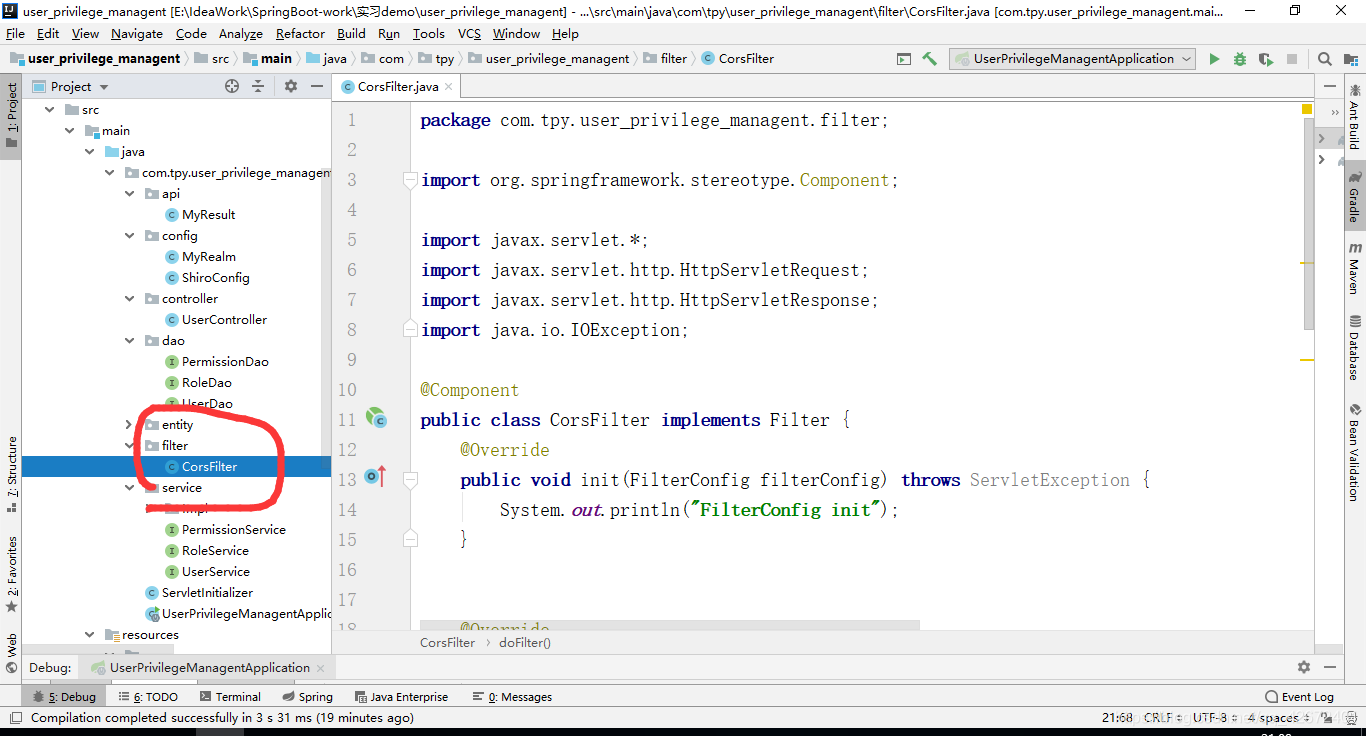This screenshot has height=736, width=1366.
Task: Open the Database side panel
Action: 1354,347
